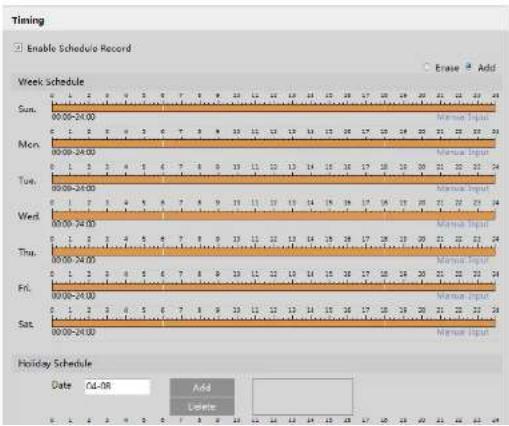Screen dimensions: 509x426
Task: Click the holiday dates list box
Action: click(302, 397)
